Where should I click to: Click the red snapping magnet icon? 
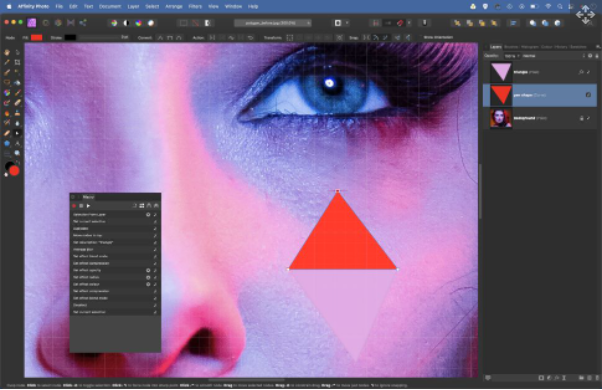coord(400,23)
